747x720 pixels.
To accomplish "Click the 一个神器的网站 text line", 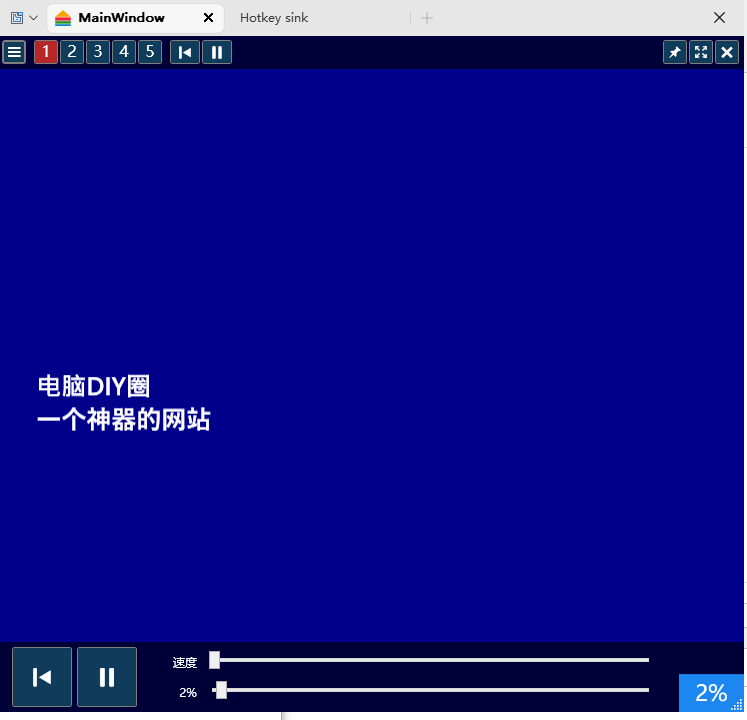I will point(124,419).
